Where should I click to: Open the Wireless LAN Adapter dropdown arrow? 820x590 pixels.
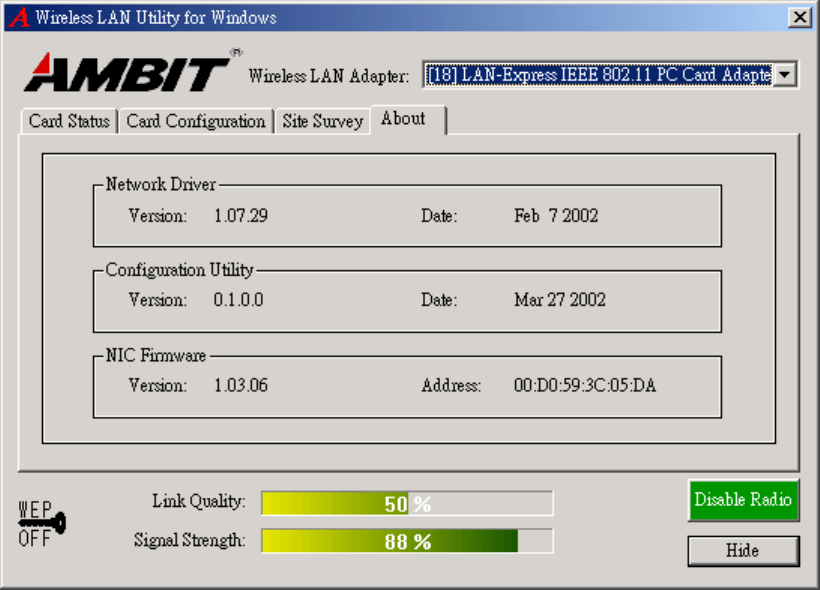tap(784, 75)
